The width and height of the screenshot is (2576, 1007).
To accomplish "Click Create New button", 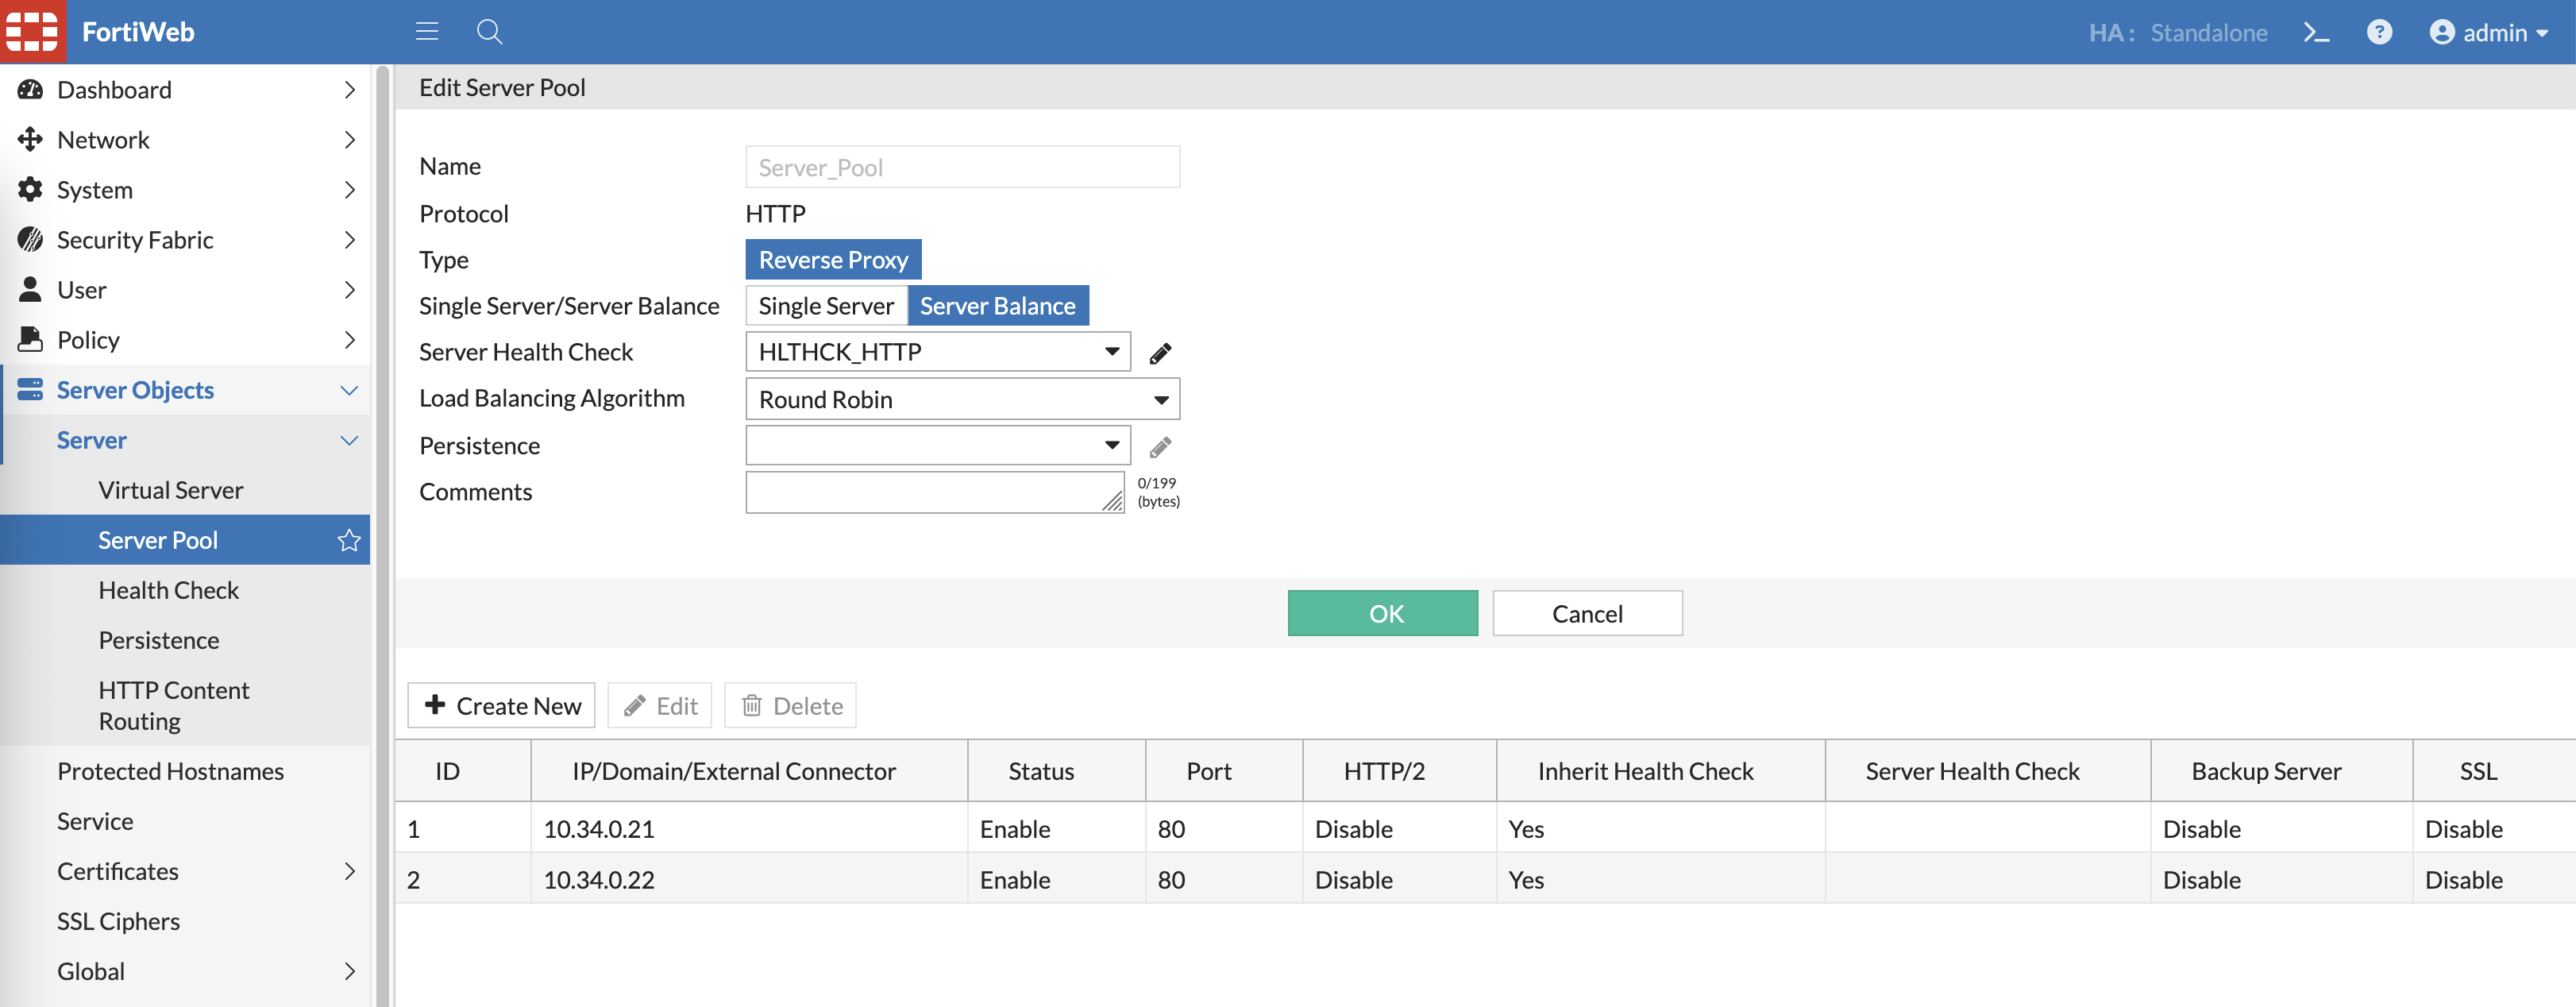I will (502, 706).
